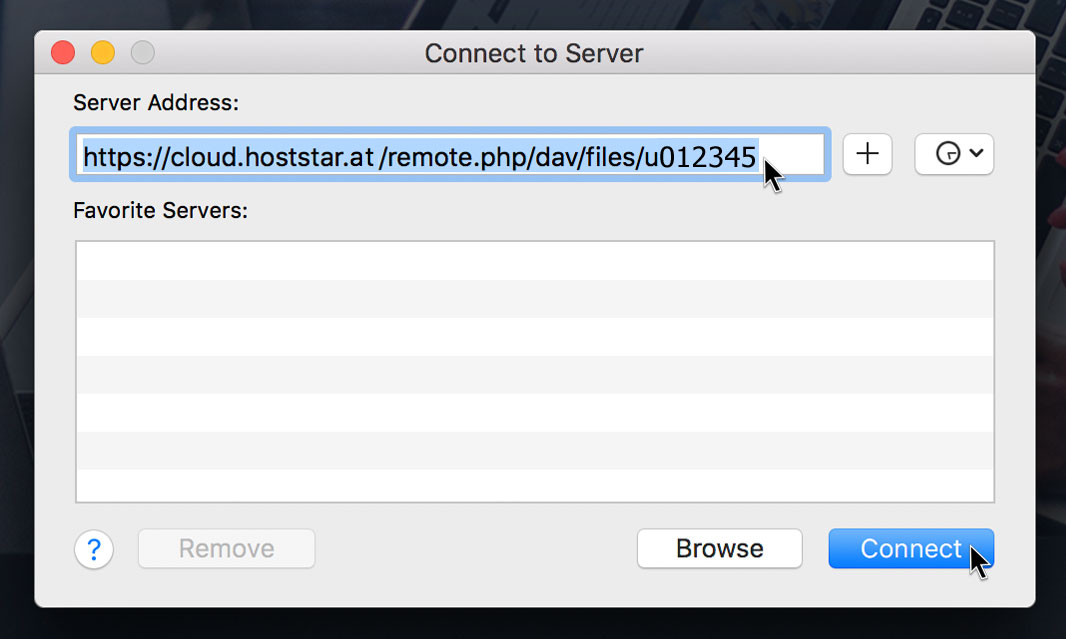Screen dimensions: 1066x639
Task: Open help with the question mark button
Action: (x=94, y=549)
